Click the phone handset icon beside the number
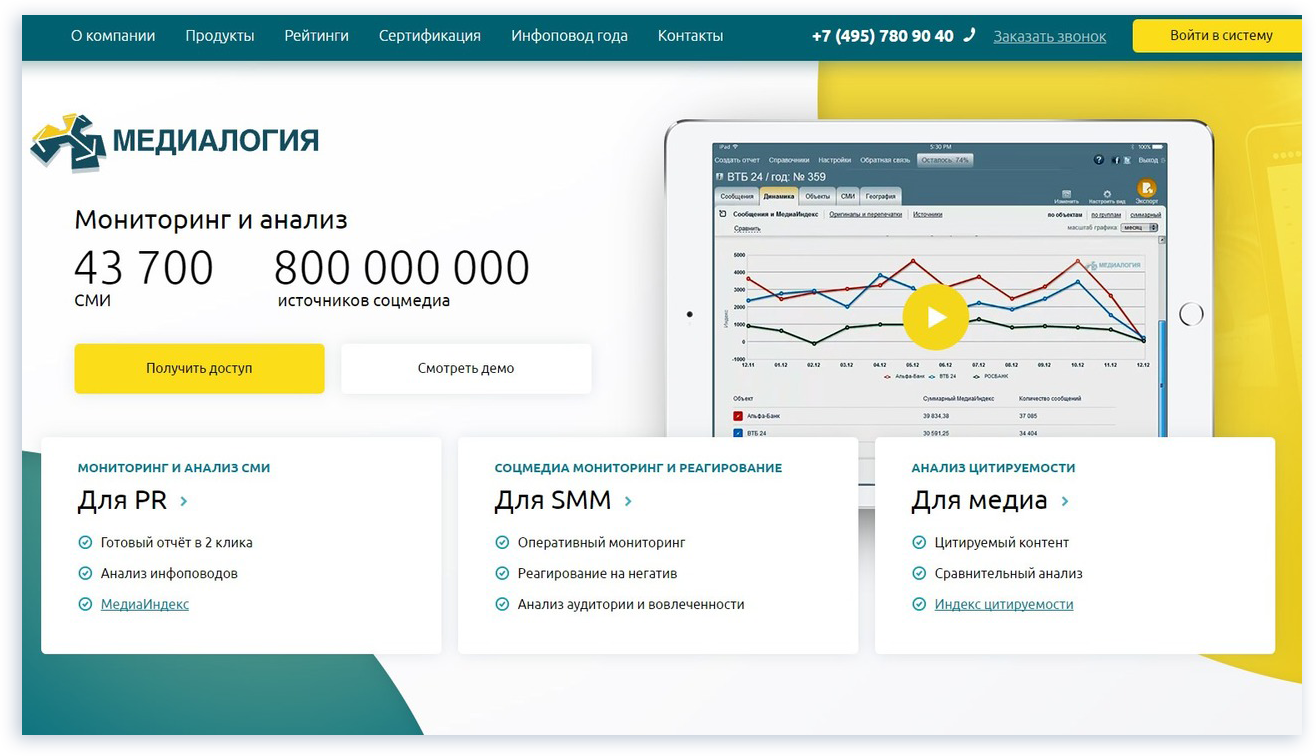 pos(969,35)
